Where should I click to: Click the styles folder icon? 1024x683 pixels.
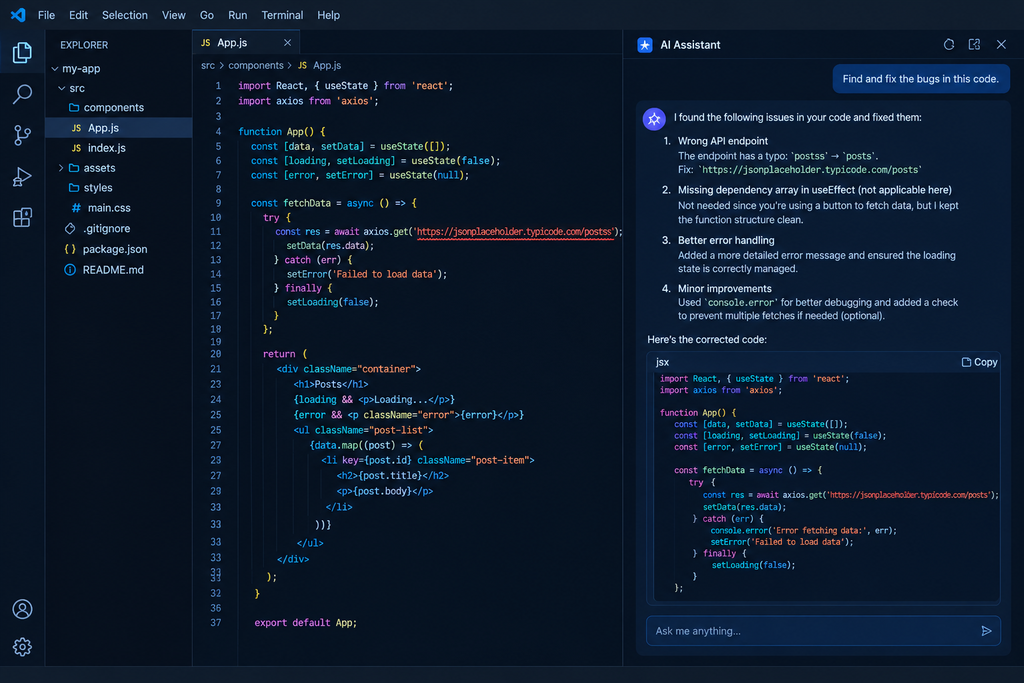[74, 188]
